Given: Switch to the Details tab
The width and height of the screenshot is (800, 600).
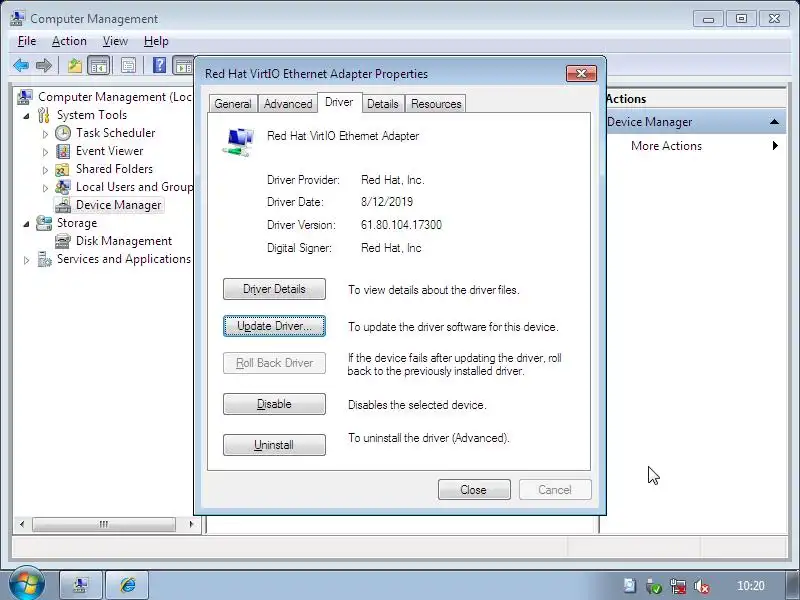Looking at the screenshot, I should point(383,104).
